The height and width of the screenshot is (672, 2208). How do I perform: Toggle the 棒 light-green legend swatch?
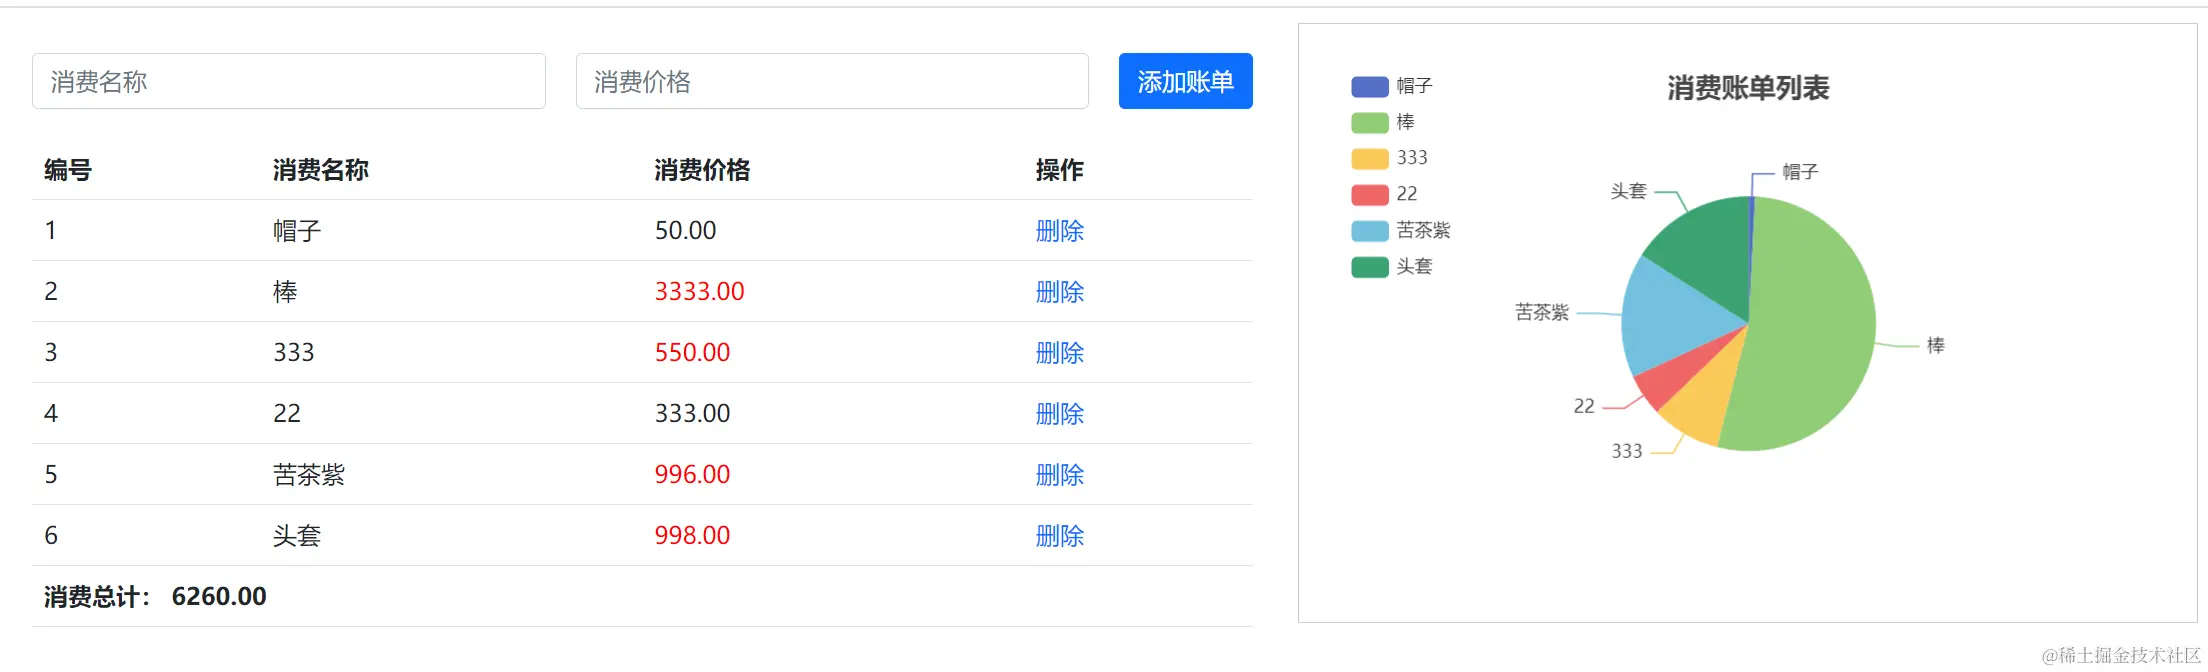click(1369, 123)
